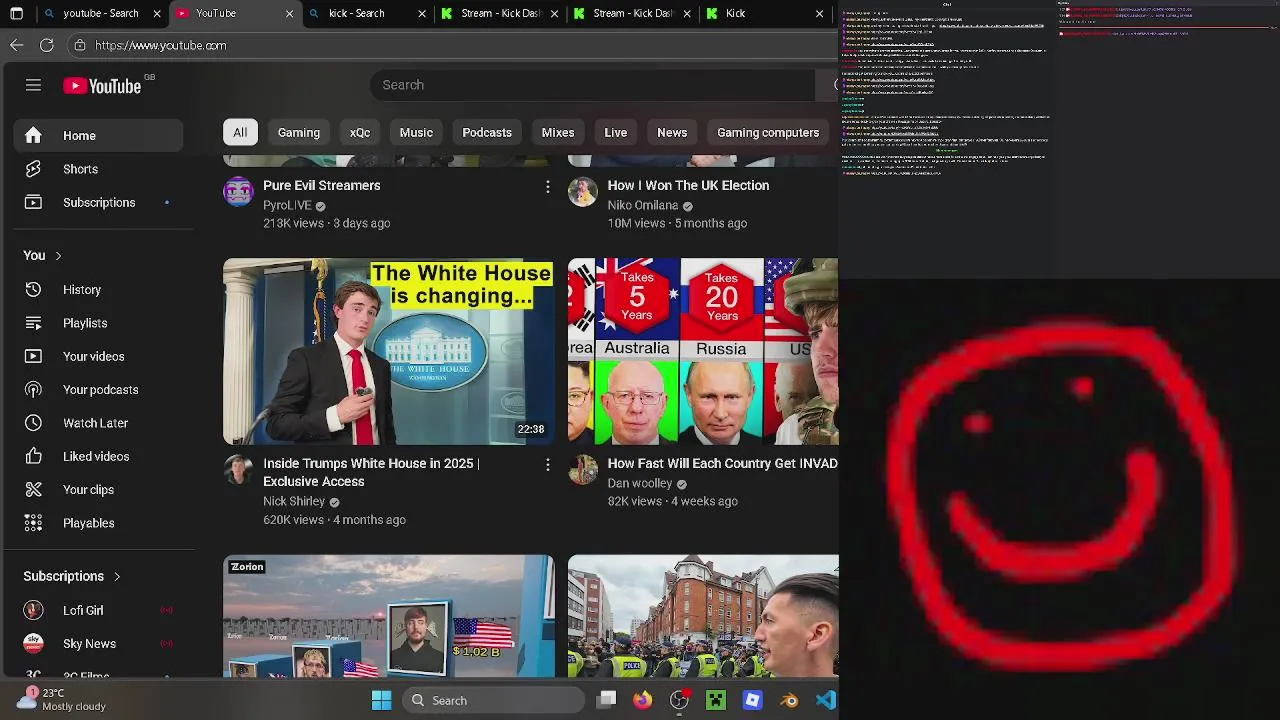Open video title Pure Evil Streamers
Viewport: 1280px width, 720px height.
click(x=322, y=186)
